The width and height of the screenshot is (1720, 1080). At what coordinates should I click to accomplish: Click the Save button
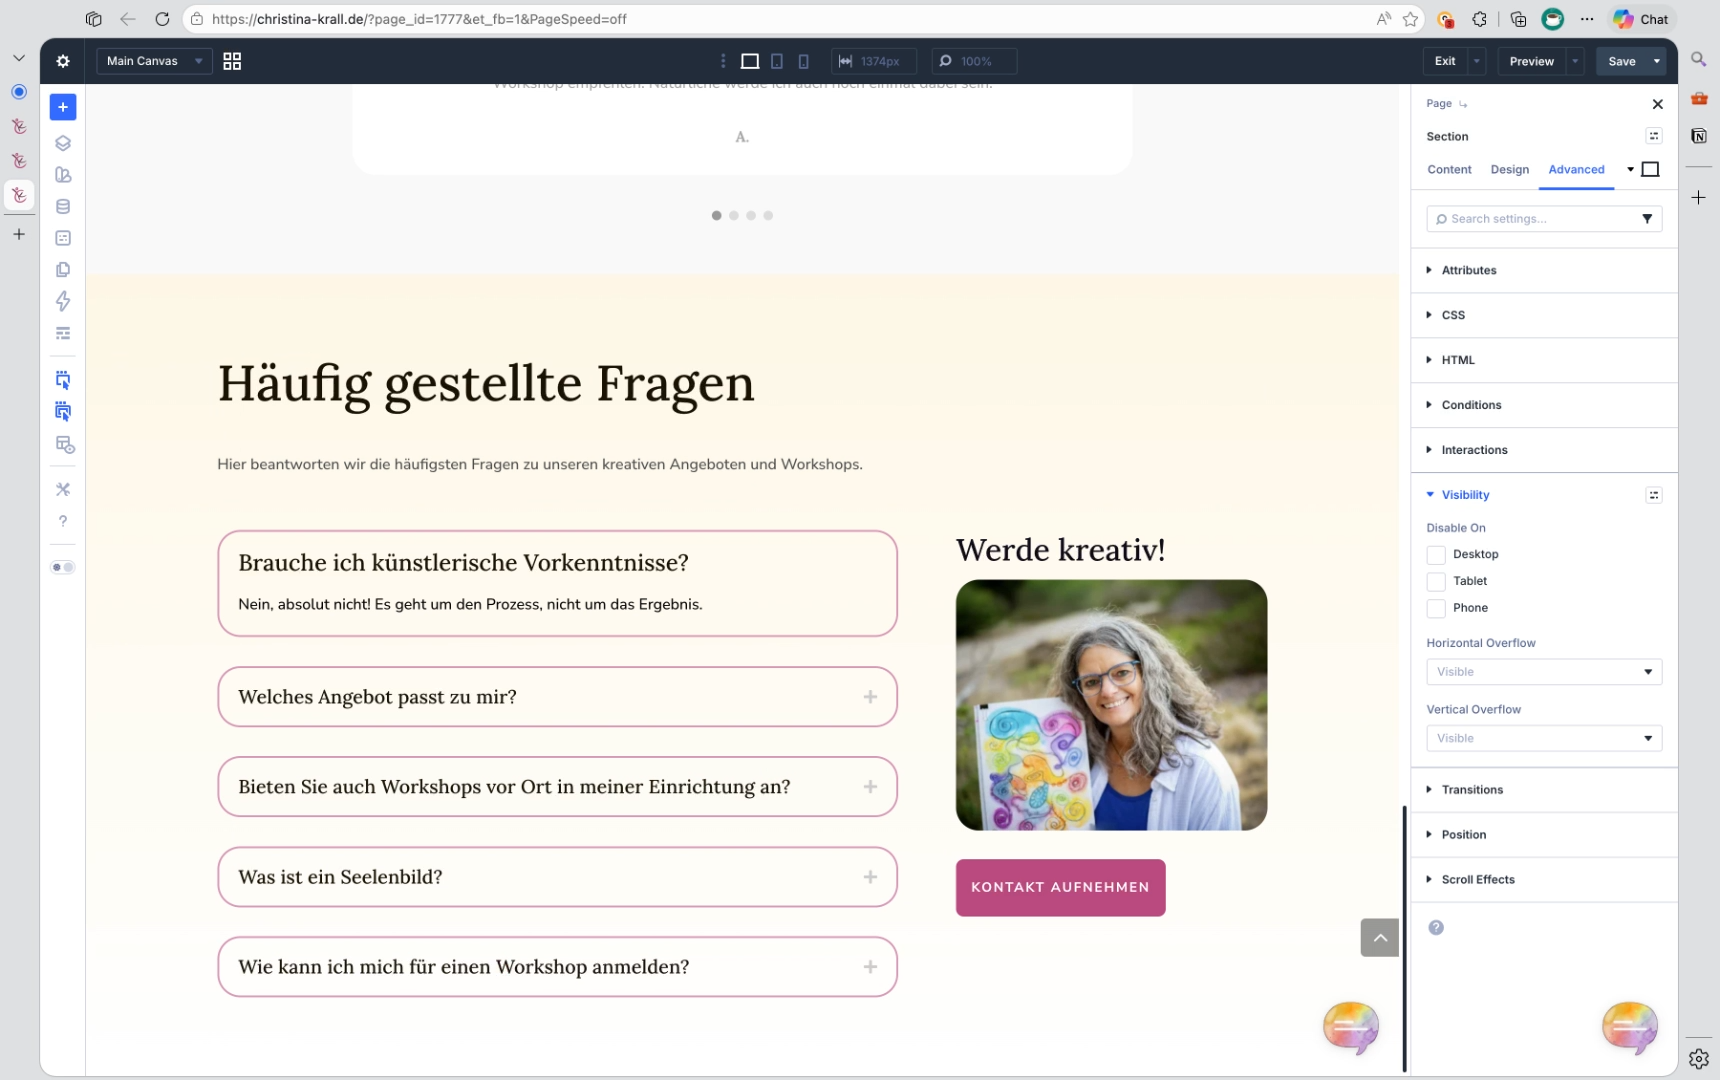[x=1621, y=61]
